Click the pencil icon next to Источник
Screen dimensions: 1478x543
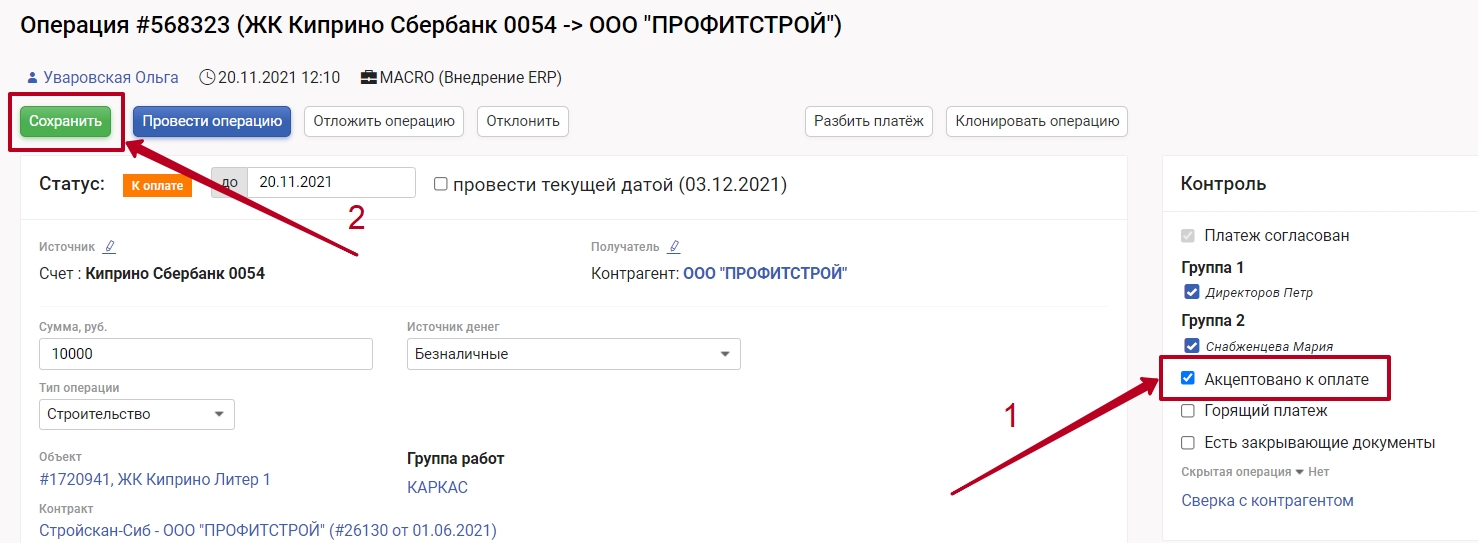[110, 247]
